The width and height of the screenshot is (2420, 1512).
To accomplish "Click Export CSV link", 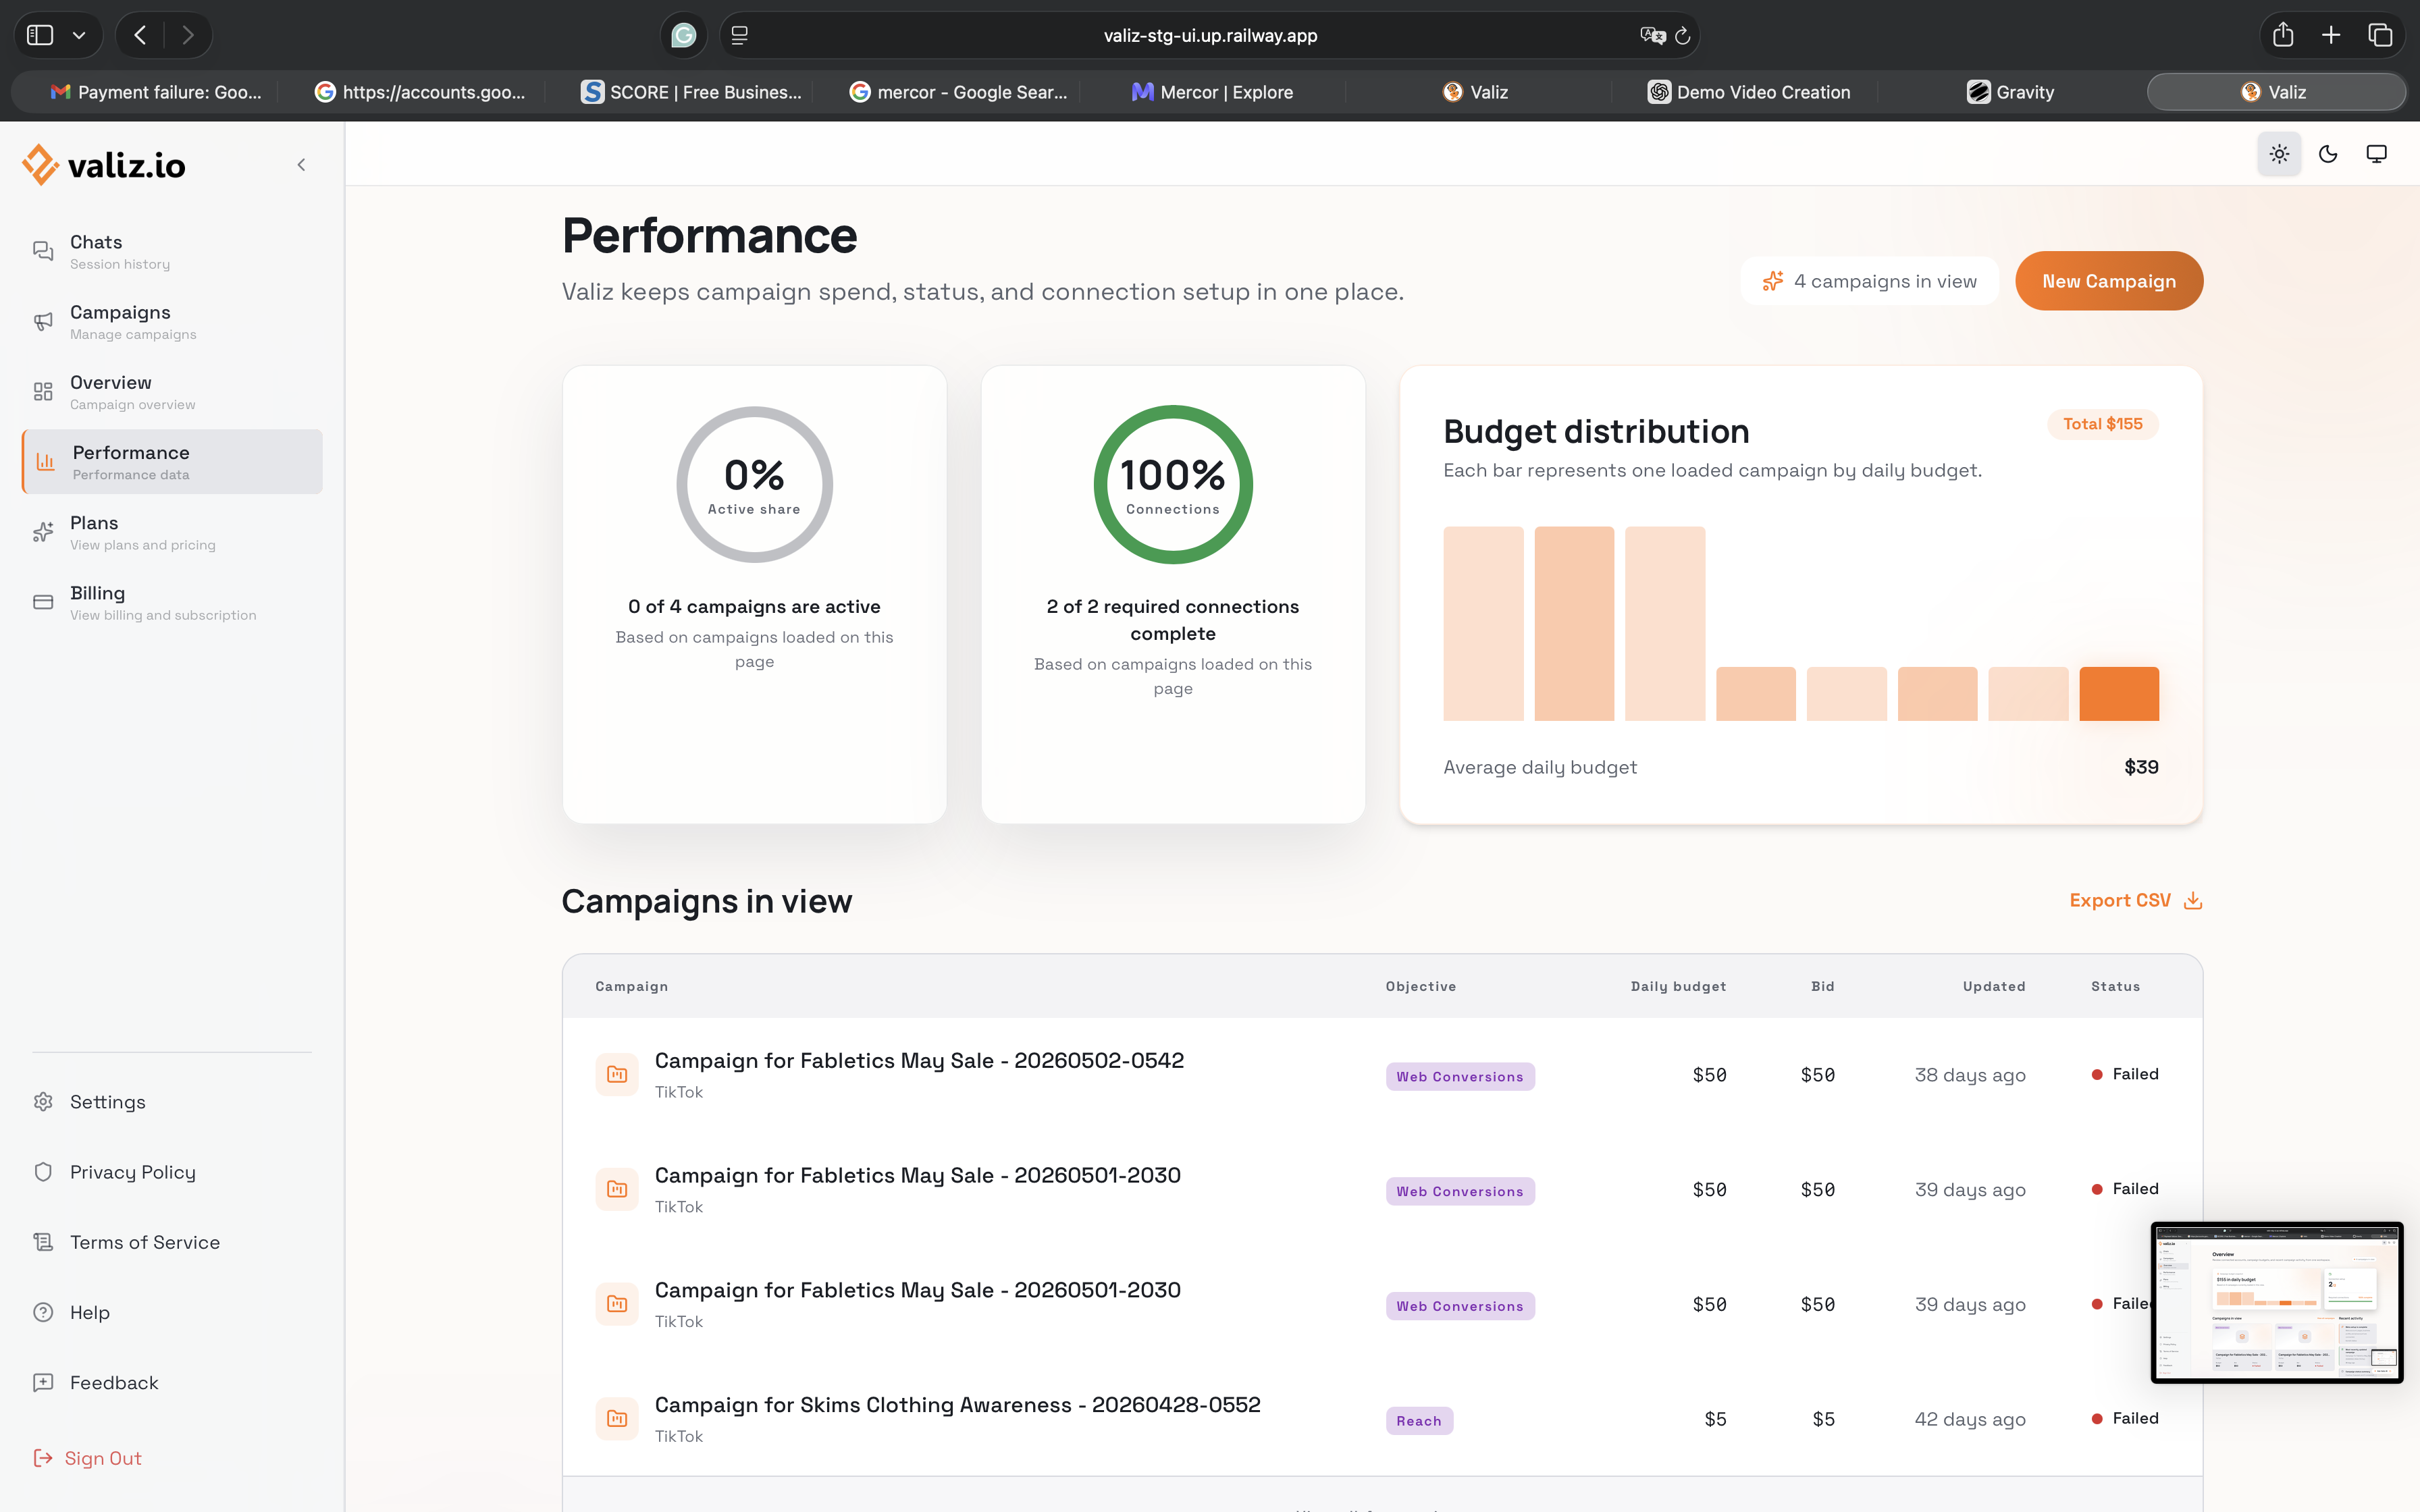I will 2135,900.
